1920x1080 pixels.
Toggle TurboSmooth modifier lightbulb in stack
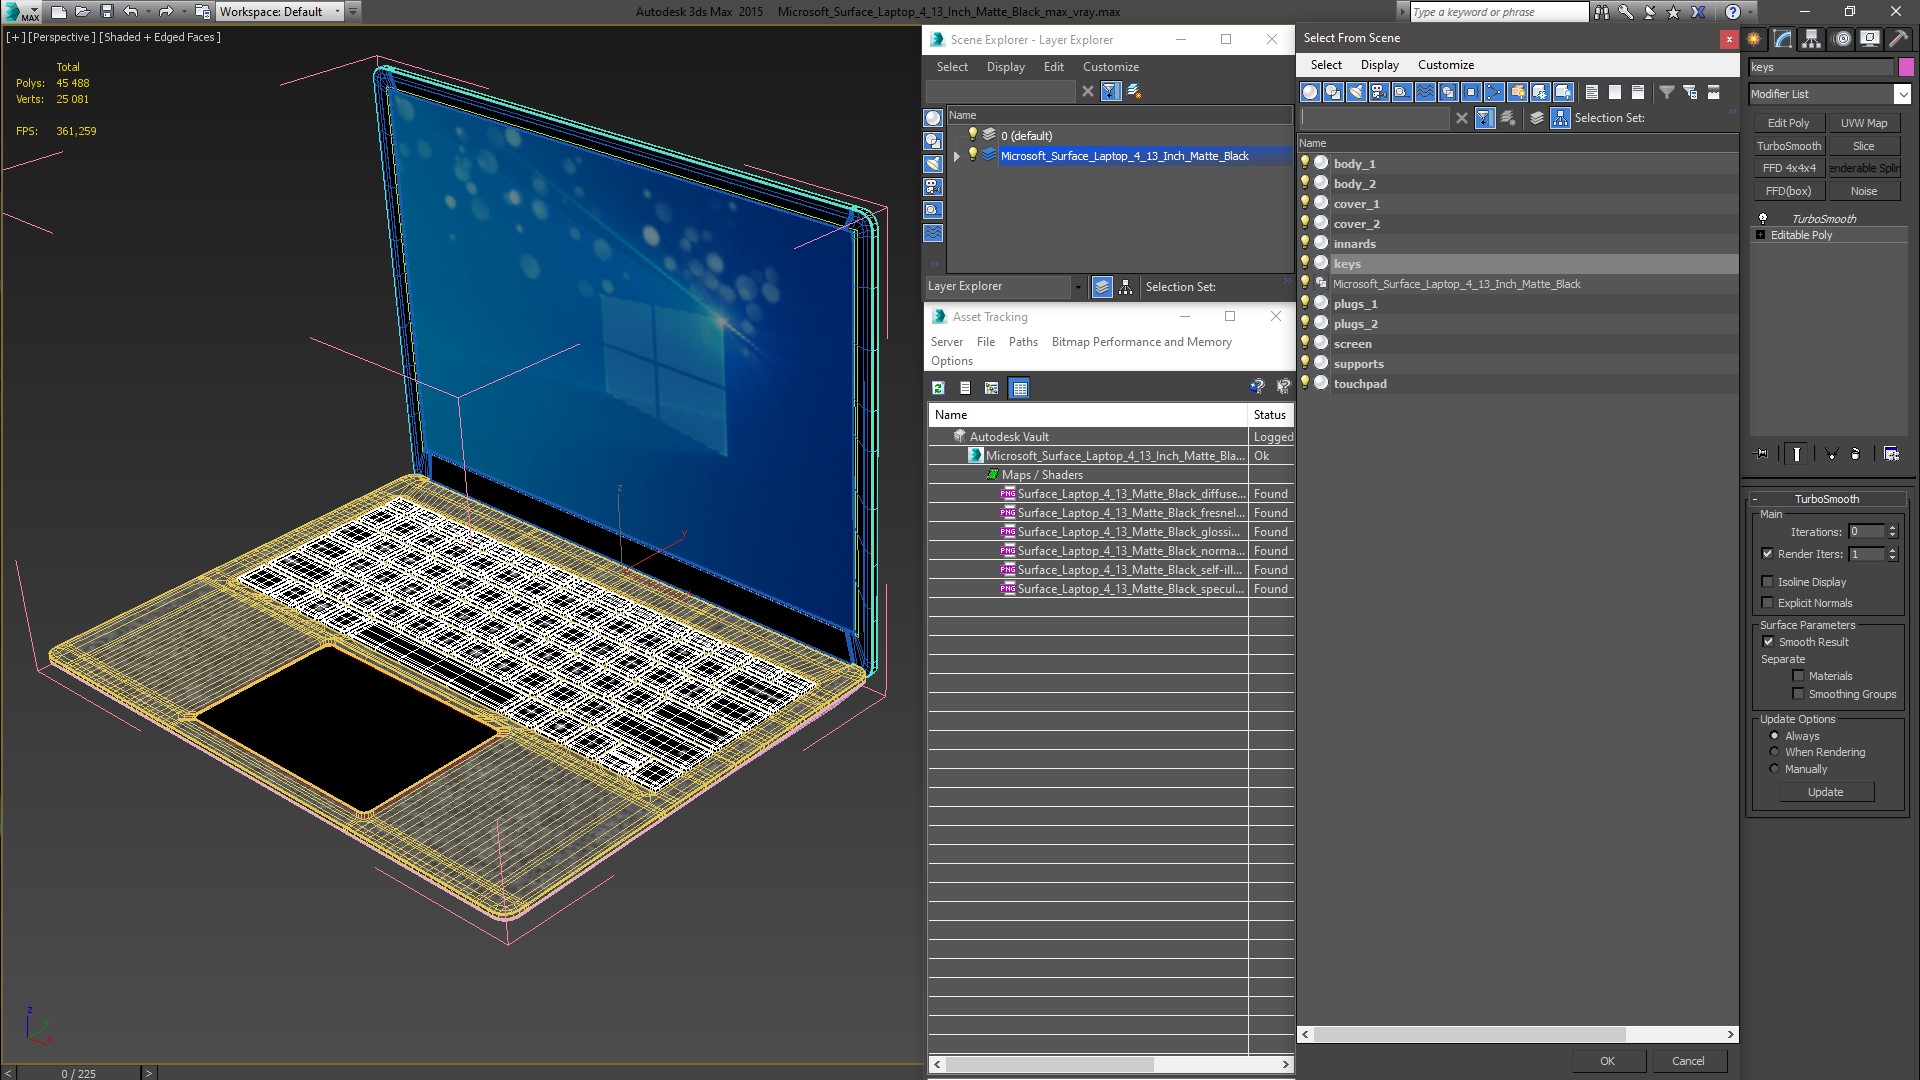(x=1763, y=218)
